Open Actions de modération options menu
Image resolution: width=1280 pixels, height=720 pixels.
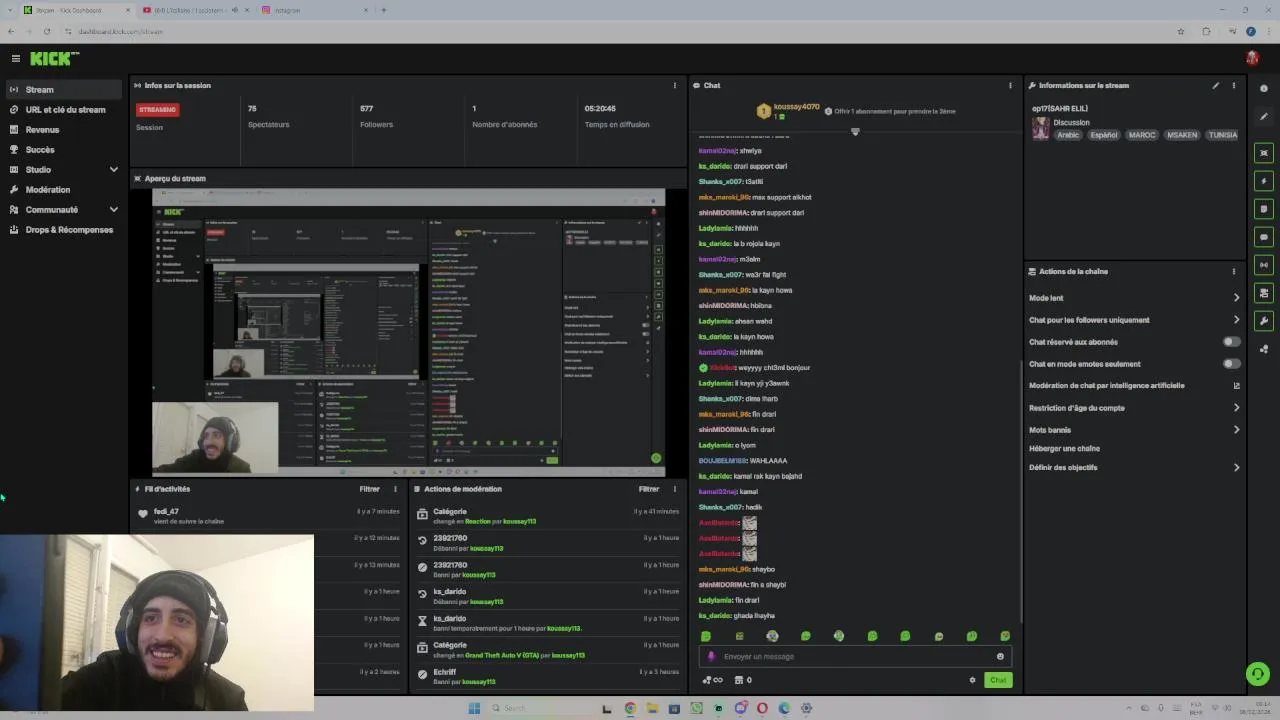coord(674,489)
